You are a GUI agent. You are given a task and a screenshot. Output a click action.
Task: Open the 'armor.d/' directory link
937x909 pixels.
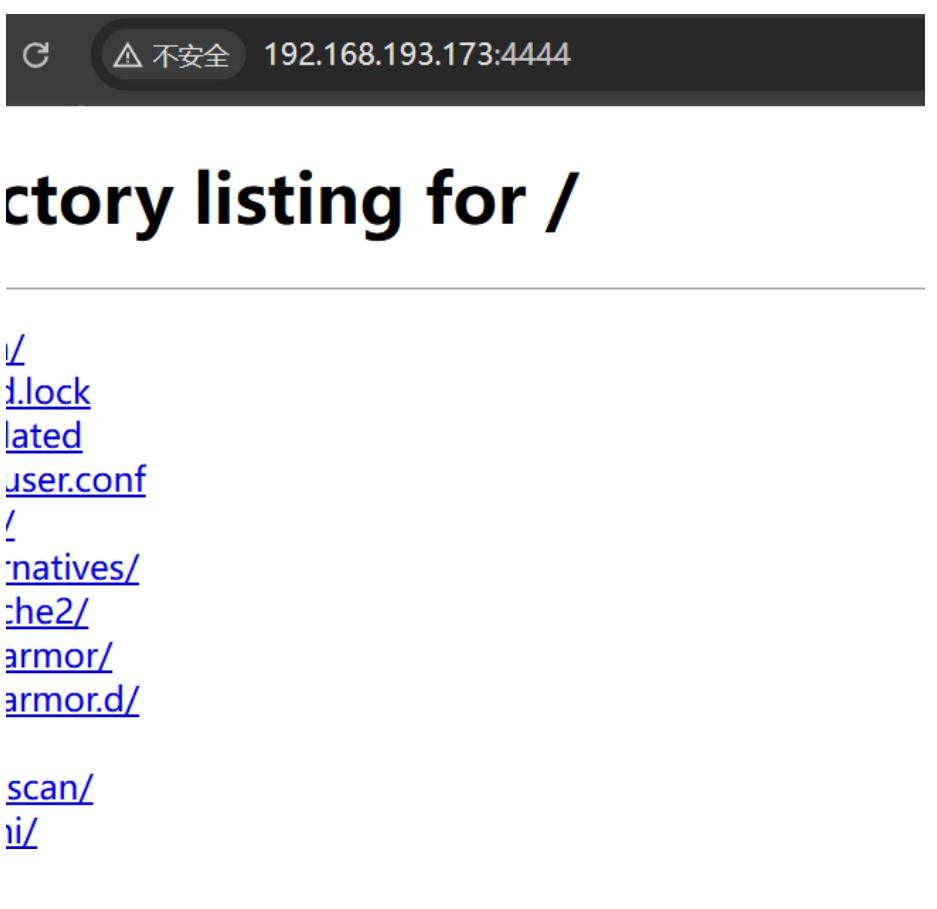point(72,700)
